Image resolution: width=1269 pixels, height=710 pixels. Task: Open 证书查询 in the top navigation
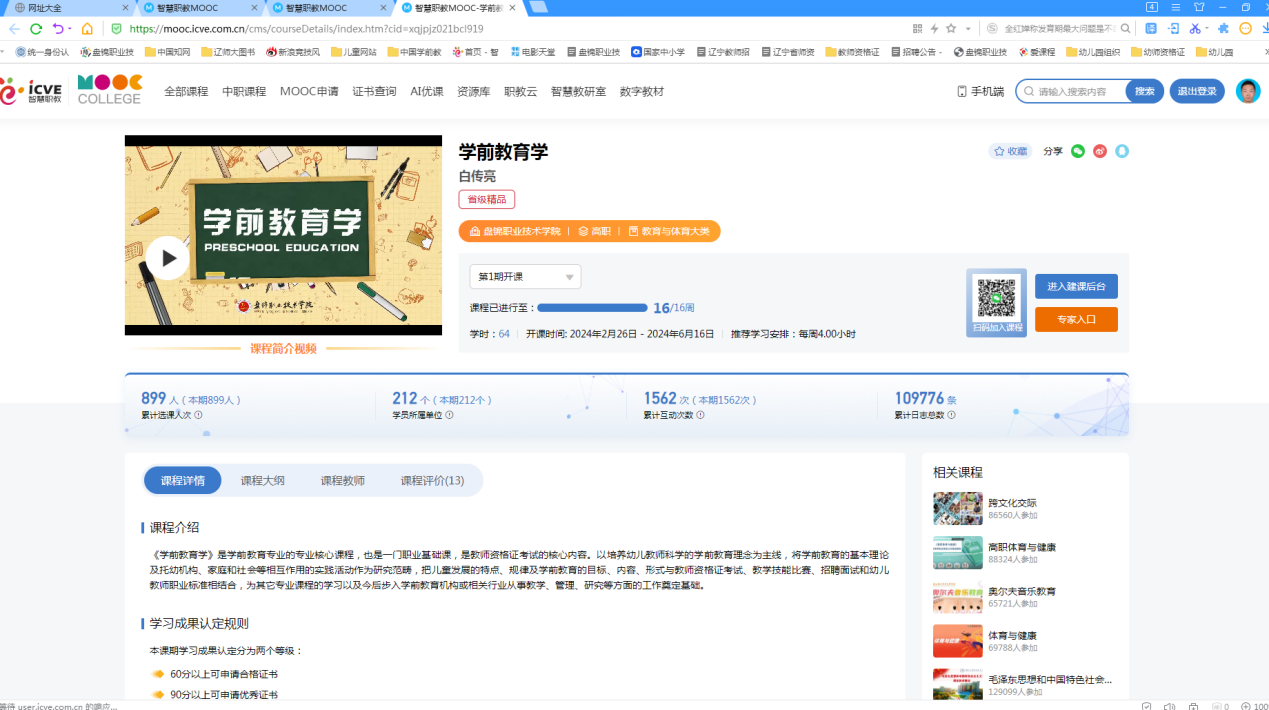pos(374,91)
